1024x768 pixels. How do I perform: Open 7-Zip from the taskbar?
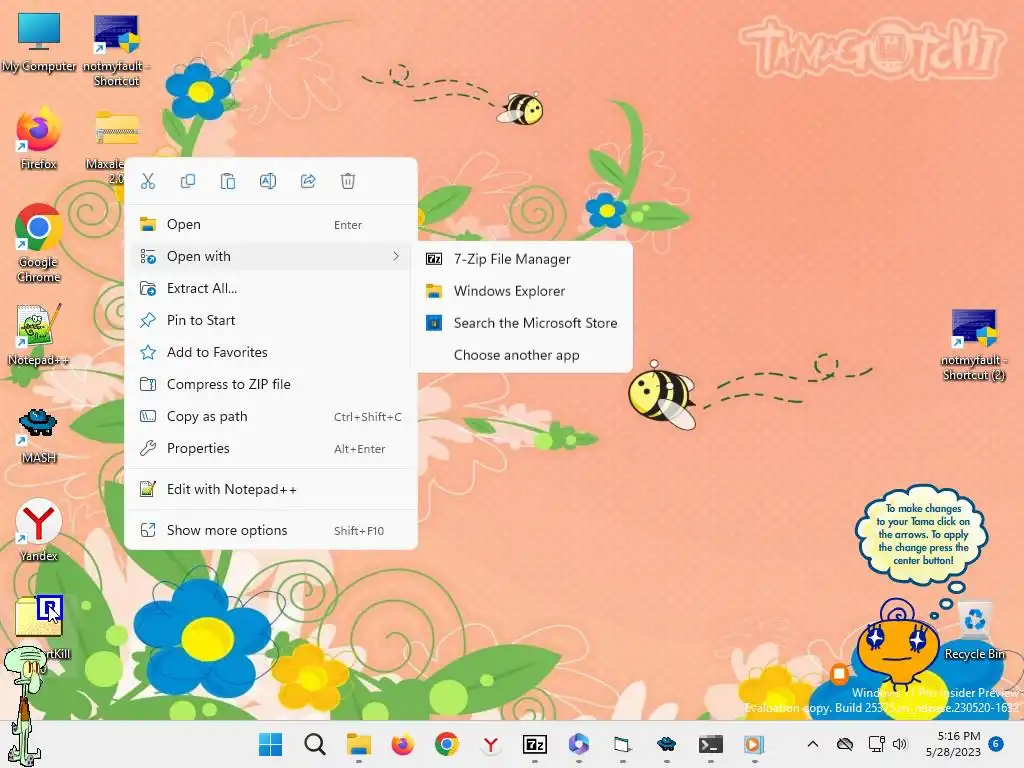(534, 744)
